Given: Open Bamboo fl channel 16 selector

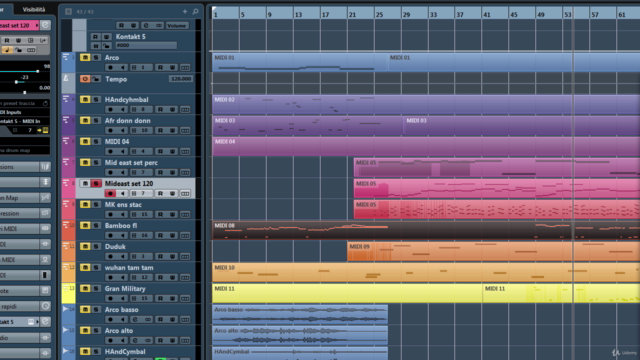Looking at the screenshot, I should click(141, 236).
